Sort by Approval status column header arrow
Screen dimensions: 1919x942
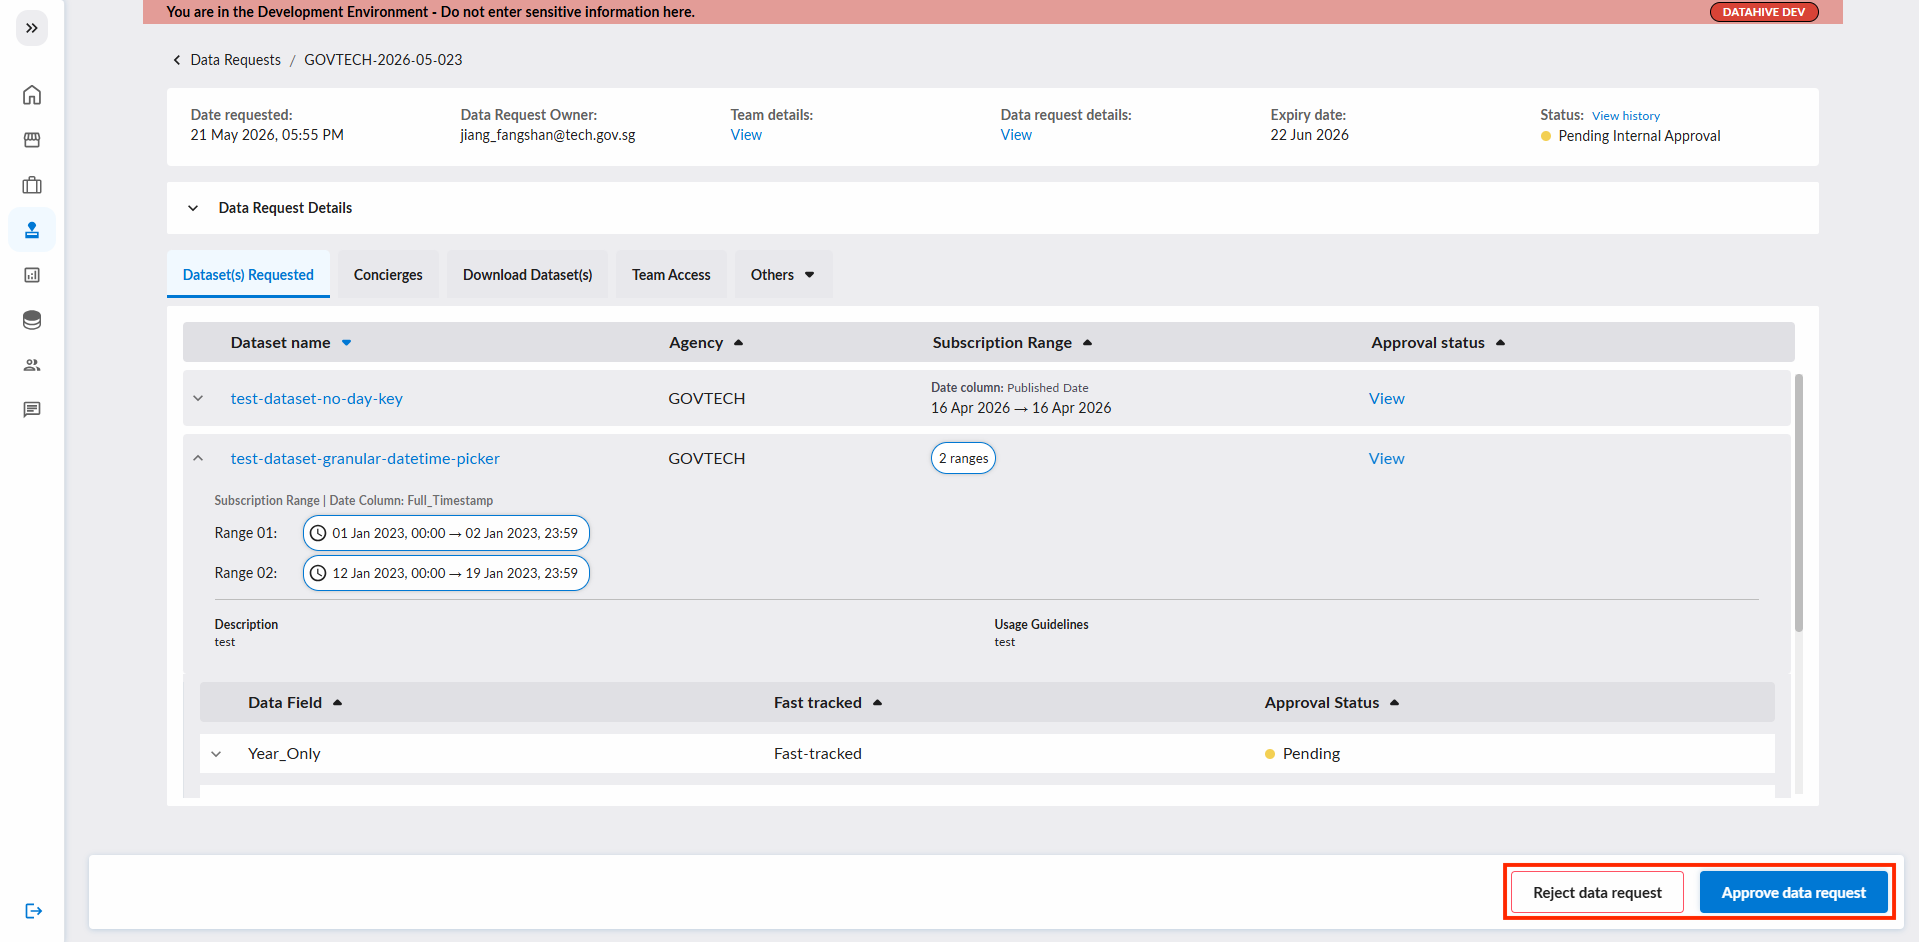coord(1501,343)
